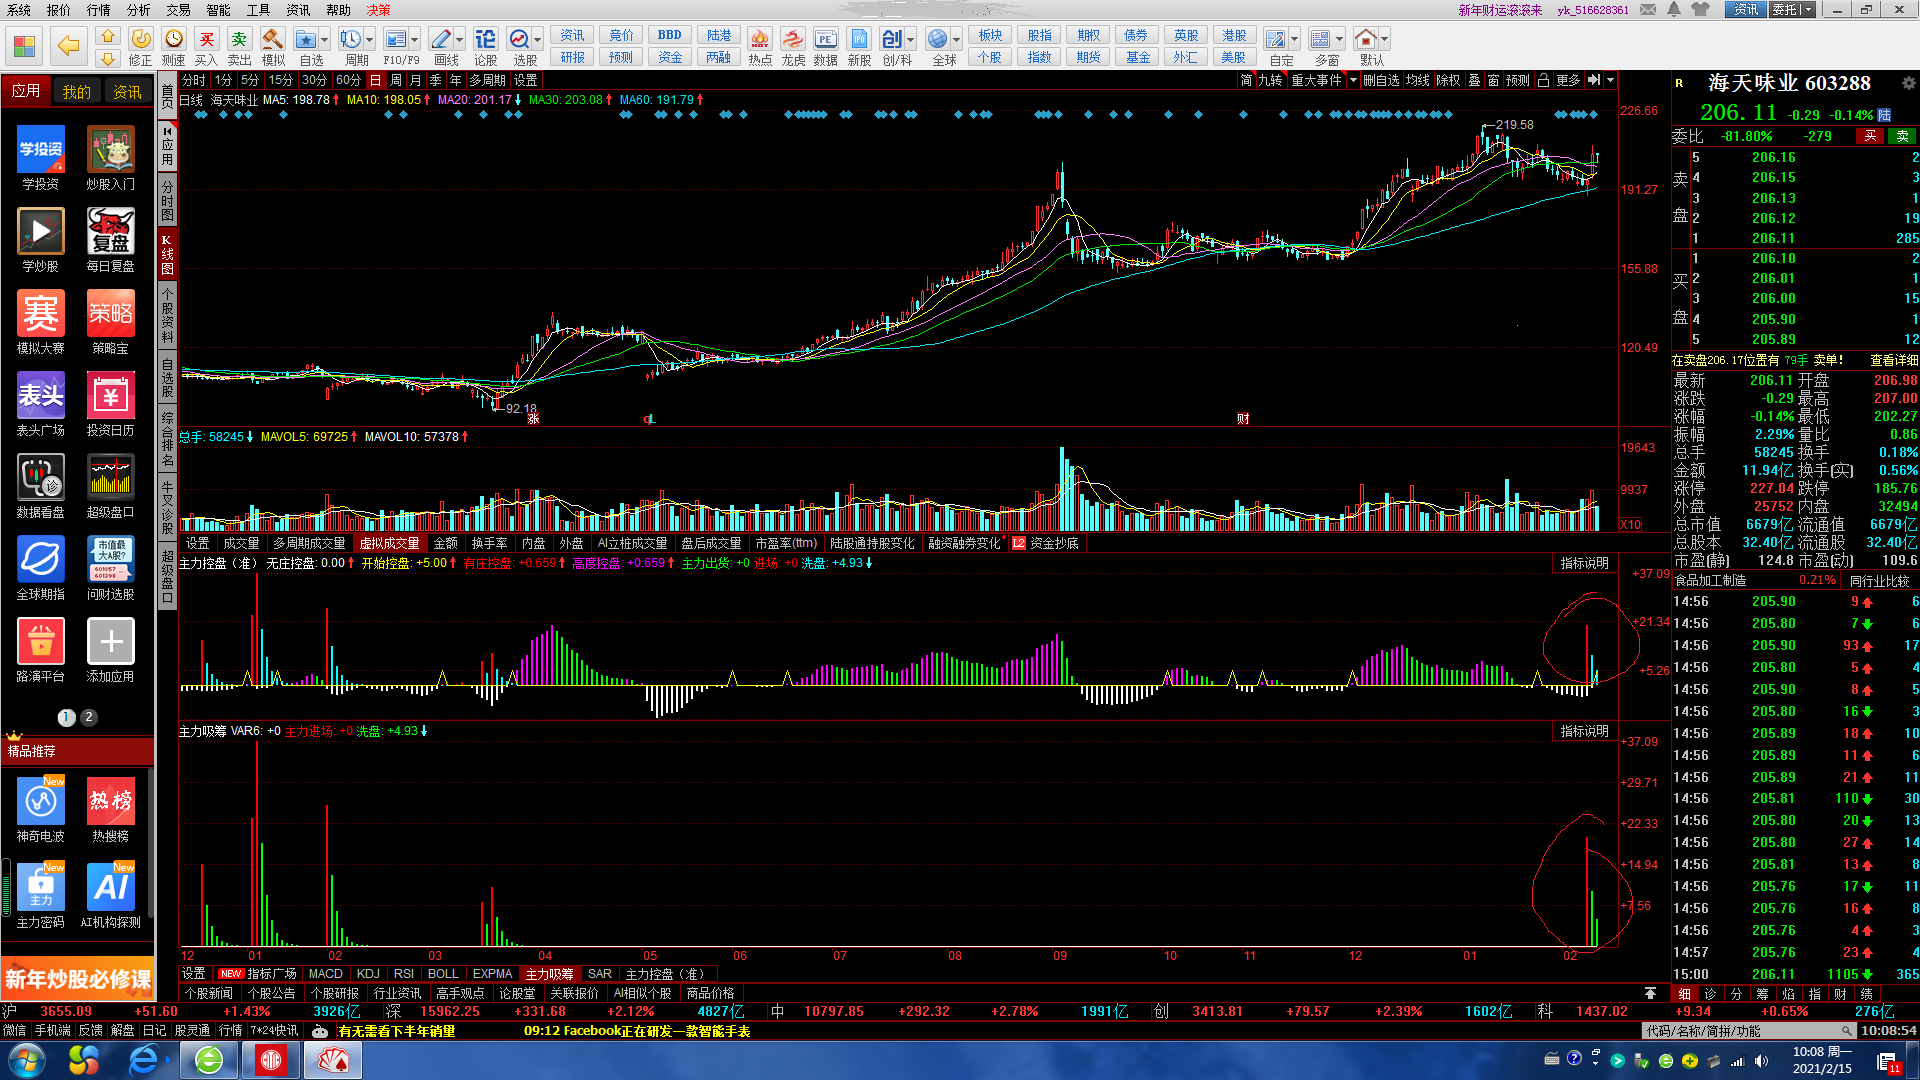Open the 模拟 simulated trading gavel icon
Screen dimensions: 1920x1080
272,40
